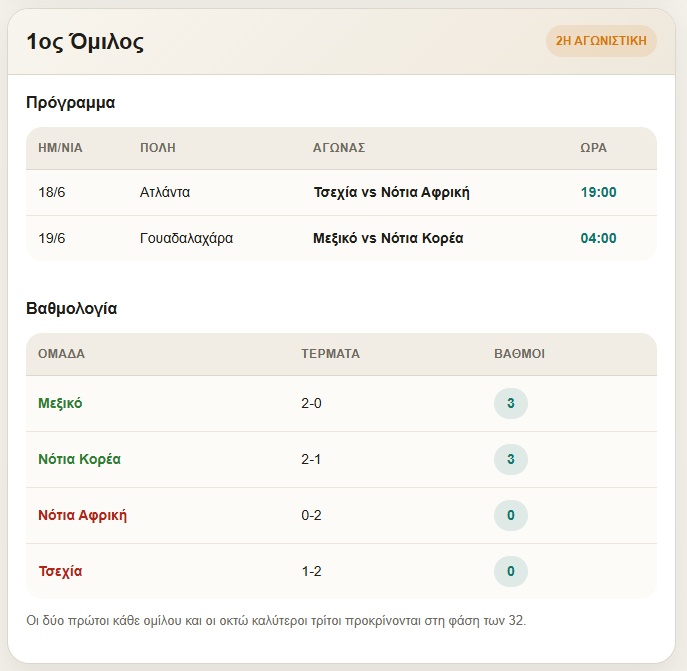687x671 pixels.
Task: Click Νότια Αφρική goals value 0-2
Action: (311, 515)
